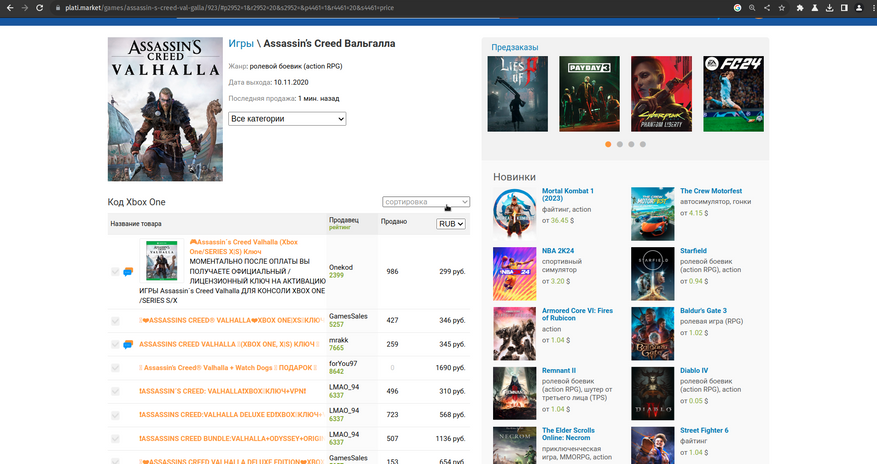Open the ASSASSINS CREED BUNDLE Valhalla+Odyssey listing
Image resolution: width=877 pixels, height=464 pixels.
pos(231,439)
